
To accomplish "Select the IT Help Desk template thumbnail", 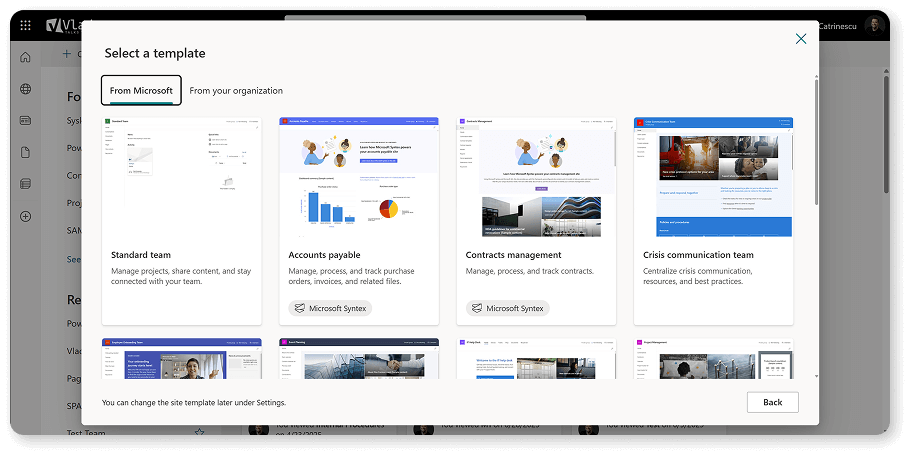I will click(536, 359).
